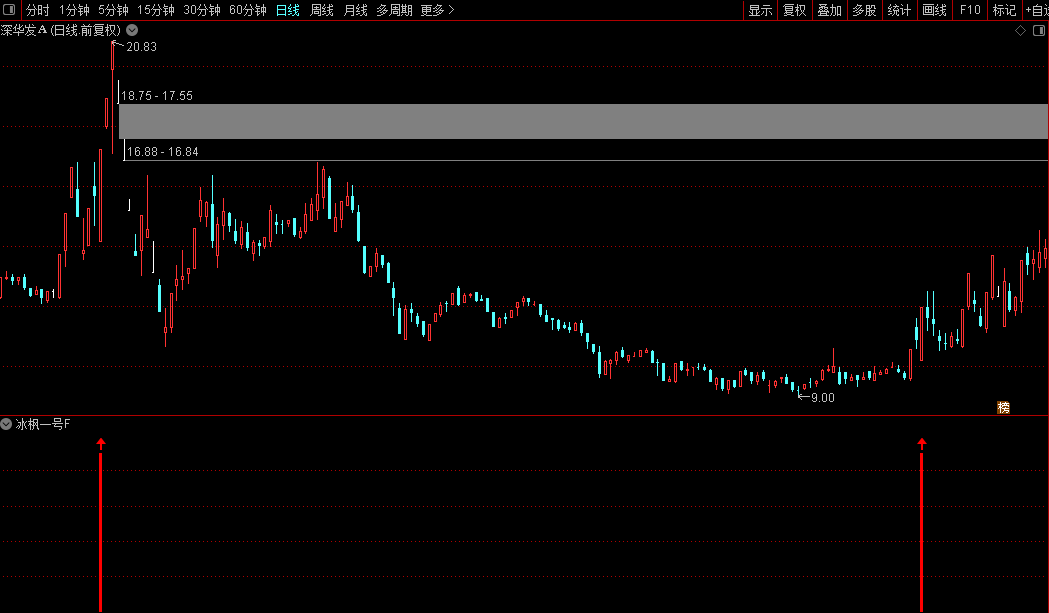Open the 统计 statistics button
This screenshot has width=1049, height=613.
[899, 10]
